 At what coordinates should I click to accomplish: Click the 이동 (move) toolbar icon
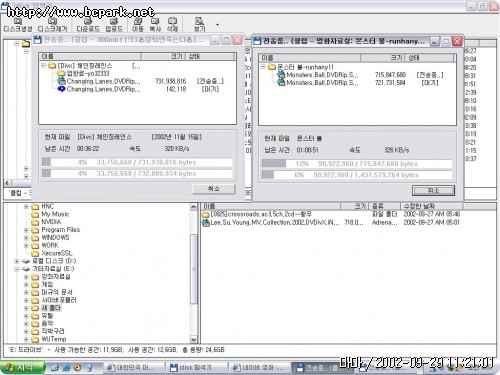click(x=138, y=25)
